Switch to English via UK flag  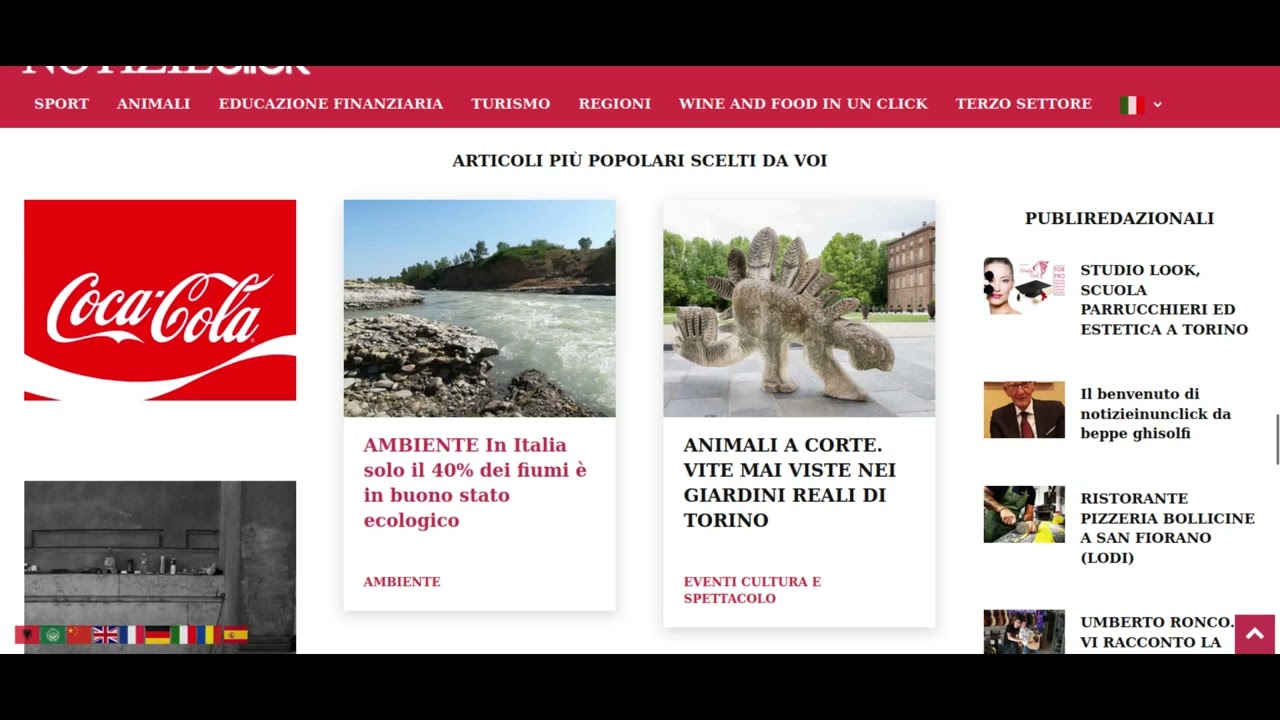pos(105,635)
